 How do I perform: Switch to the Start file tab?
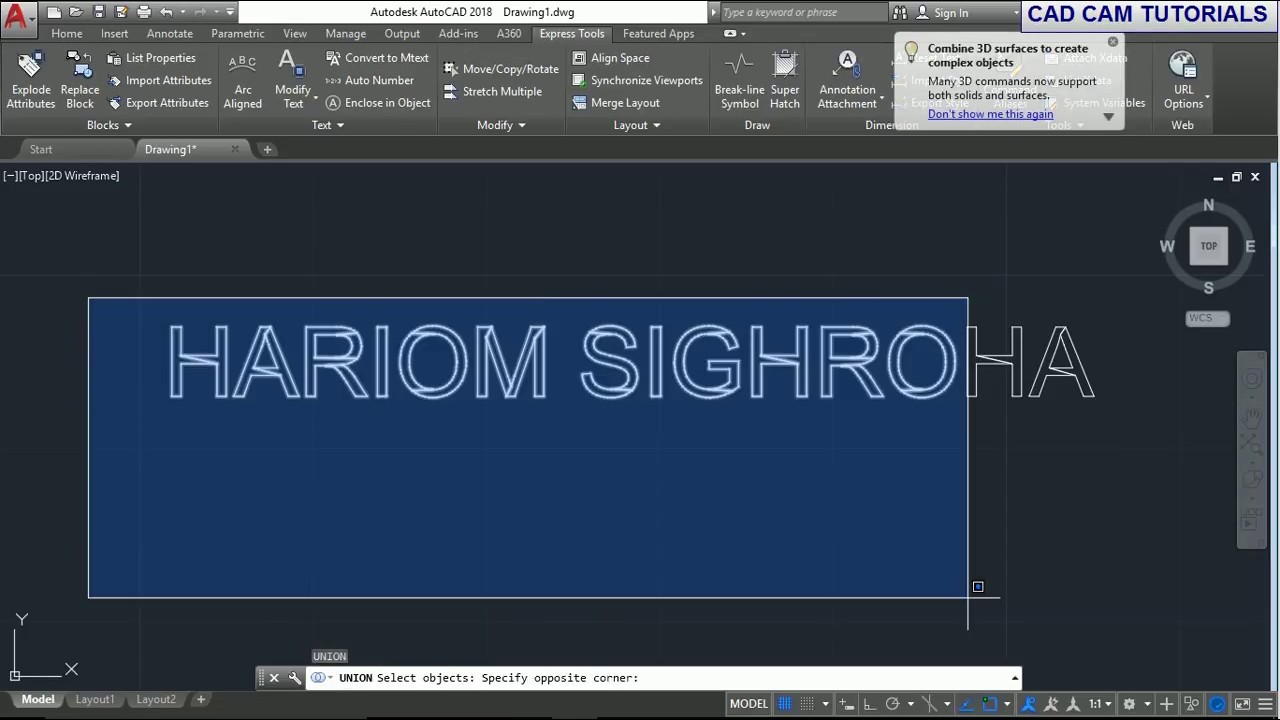click(41, 149)
